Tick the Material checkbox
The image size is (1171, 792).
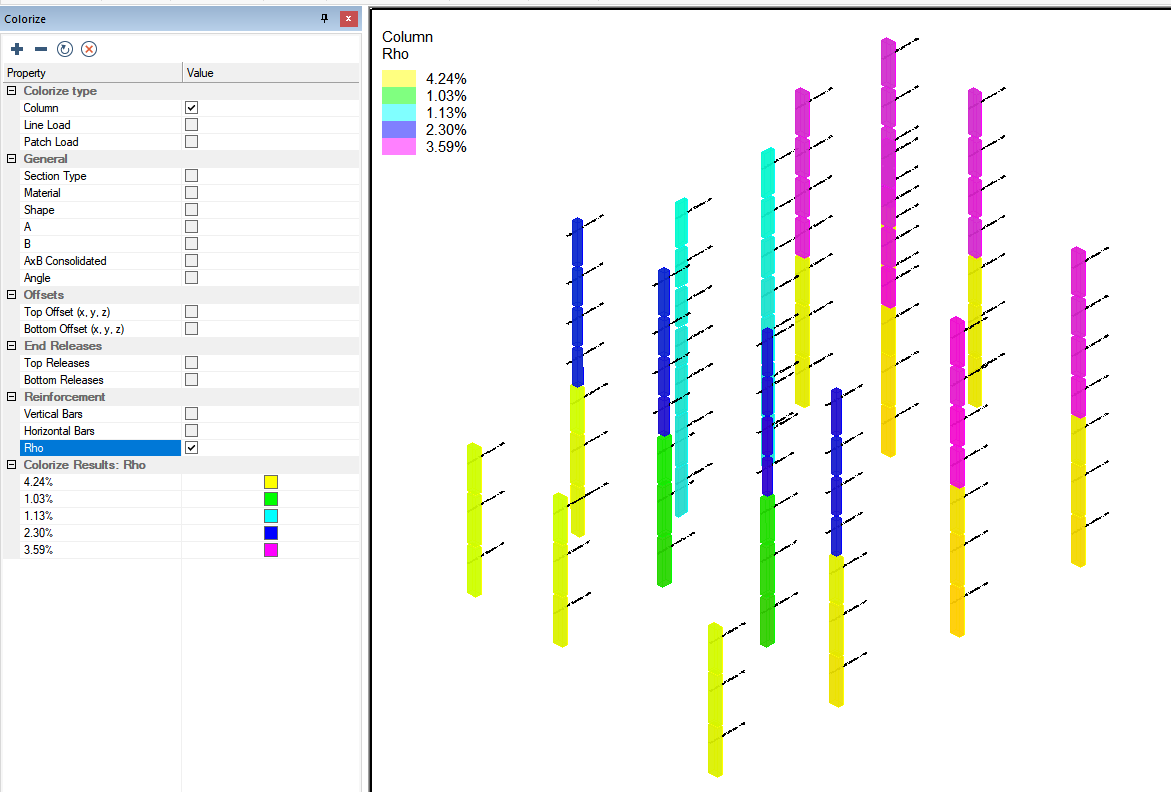pos(191,193)
